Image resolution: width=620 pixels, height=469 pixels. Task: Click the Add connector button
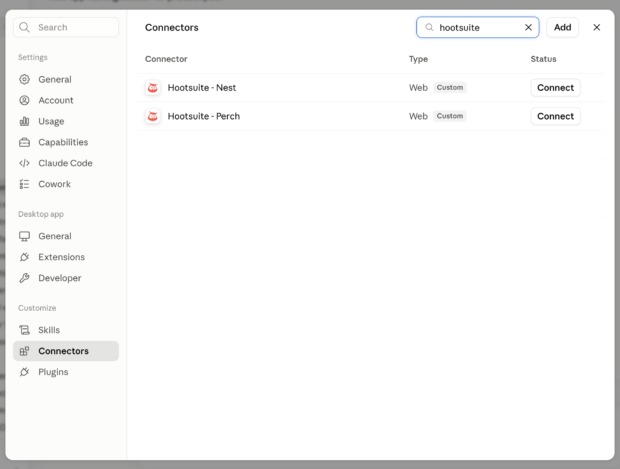point(562,27)
